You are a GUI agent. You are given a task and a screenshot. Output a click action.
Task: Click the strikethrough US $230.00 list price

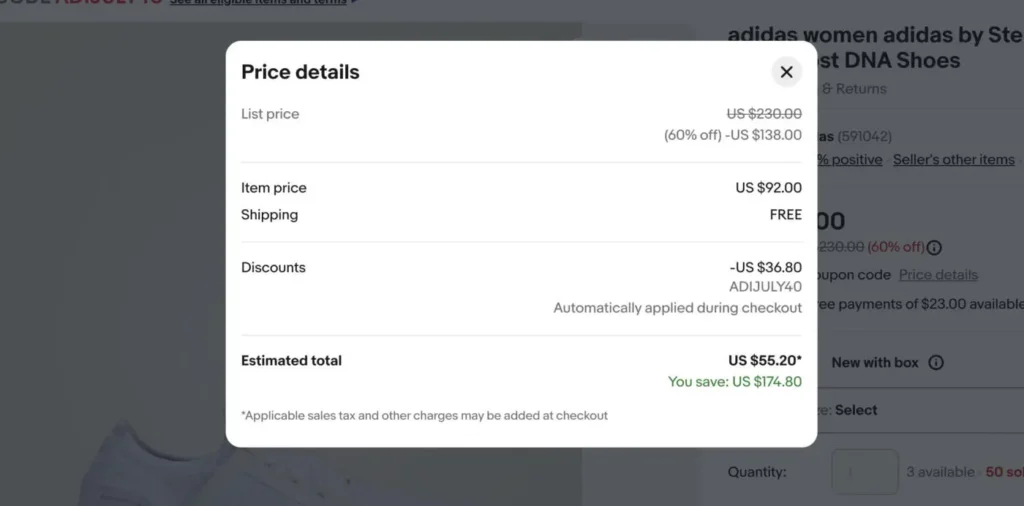[764, 114]
